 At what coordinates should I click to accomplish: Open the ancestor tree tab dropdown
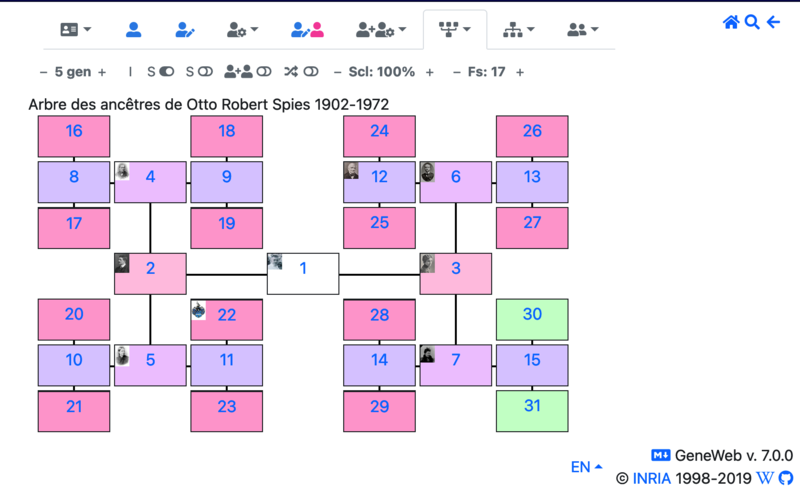pos(455,30)
